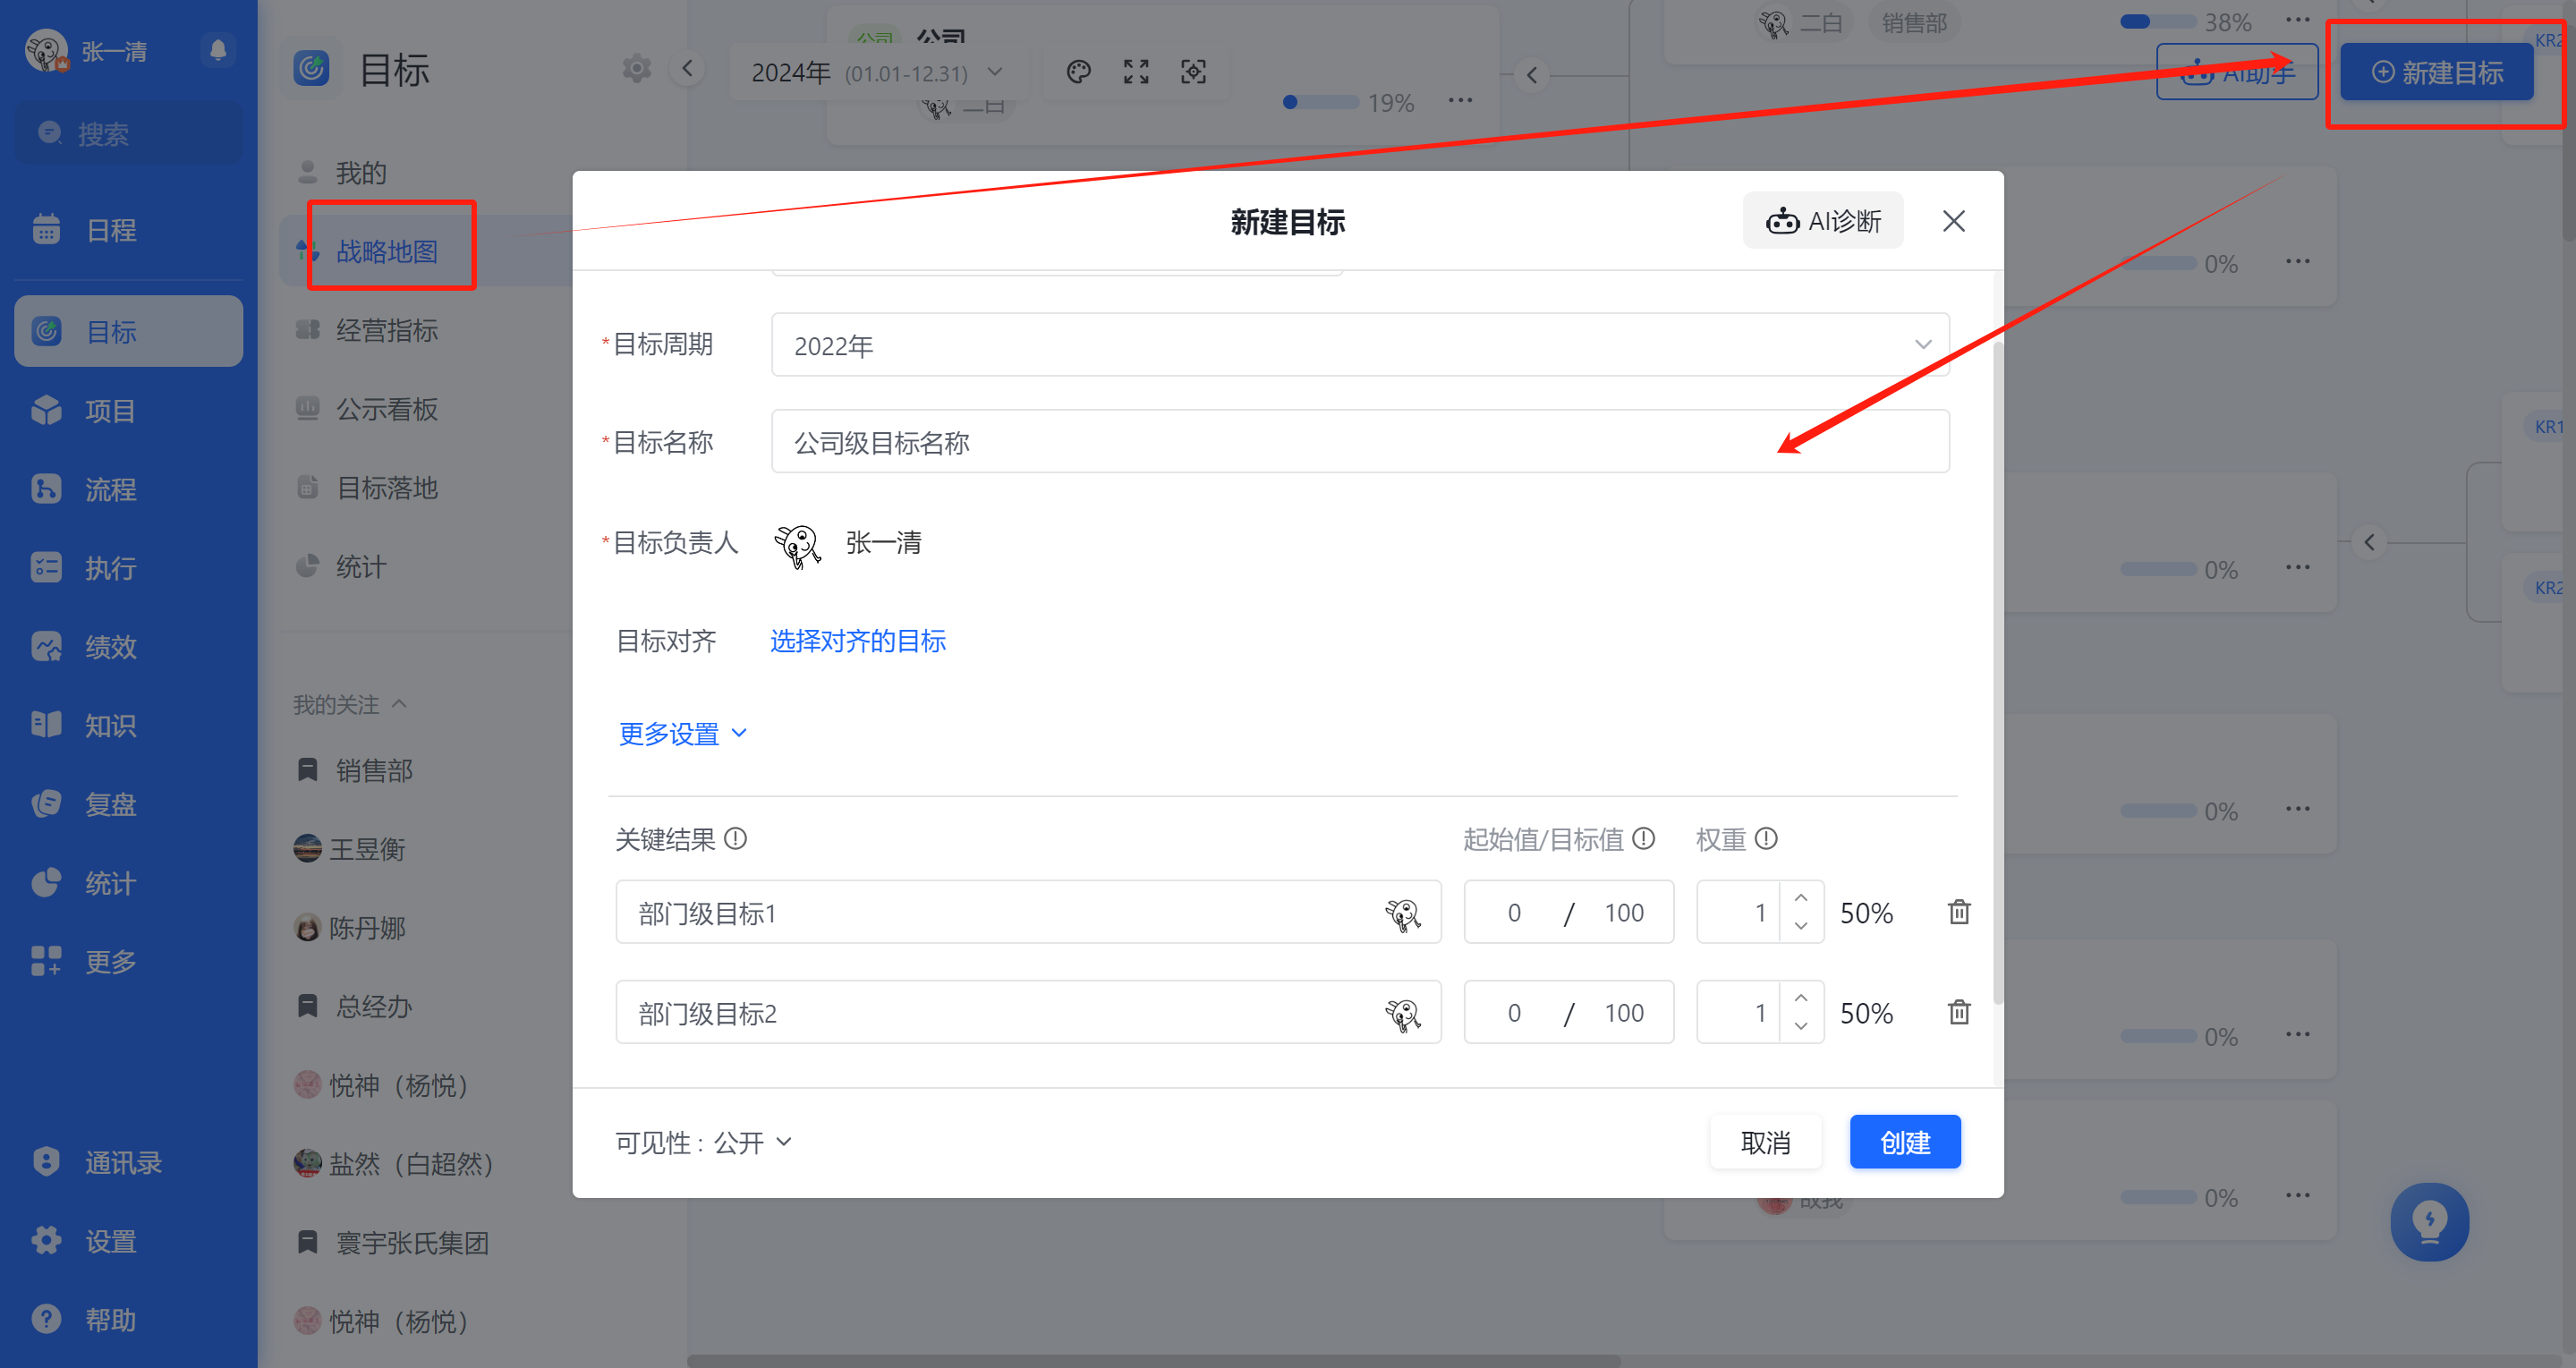Image resolution: width=2576 pixels, height=1368 pixels.
Task: Expand 更多设置 options
Action: [683, 733]
